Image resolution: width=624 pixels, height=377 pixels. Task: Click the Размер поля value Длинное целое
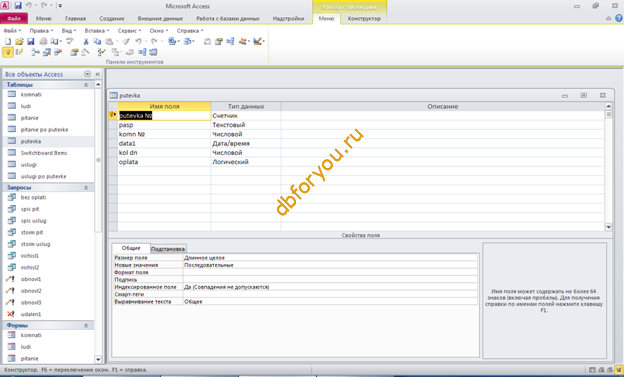click(x=330, y=258)
